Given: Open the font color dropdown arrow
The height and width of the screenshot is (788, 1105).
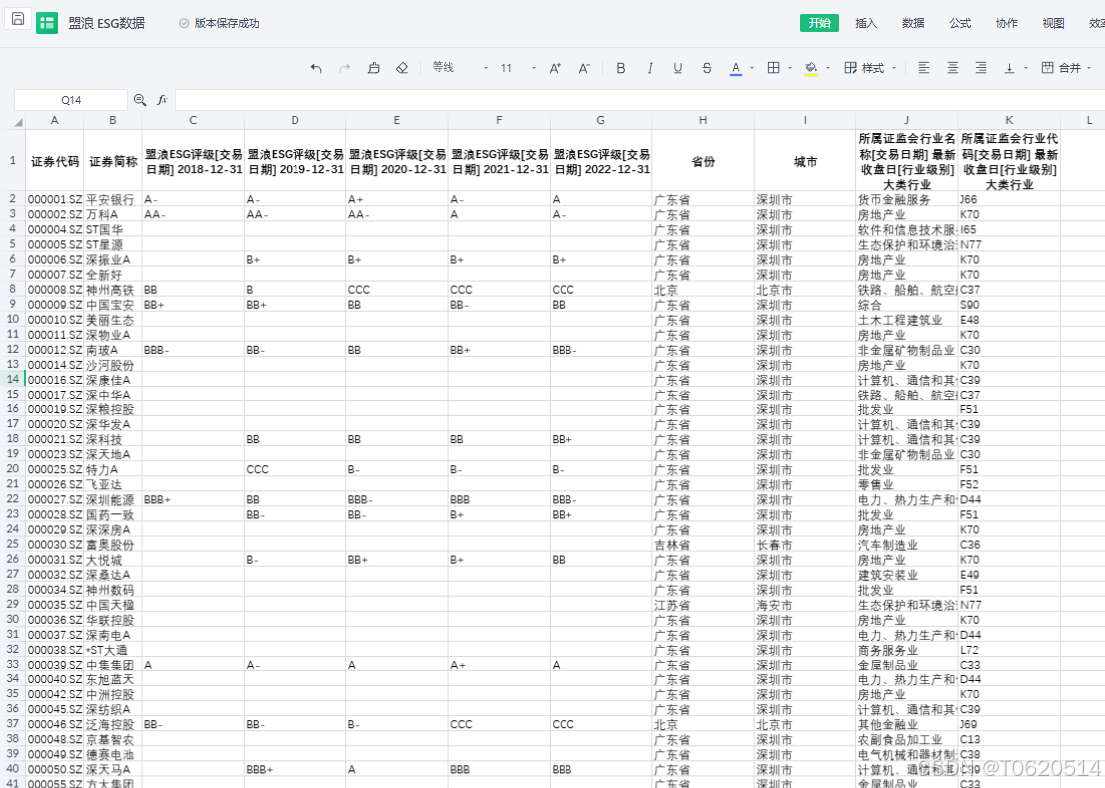Looking at the screenshot, I should (x=752, y=68).
